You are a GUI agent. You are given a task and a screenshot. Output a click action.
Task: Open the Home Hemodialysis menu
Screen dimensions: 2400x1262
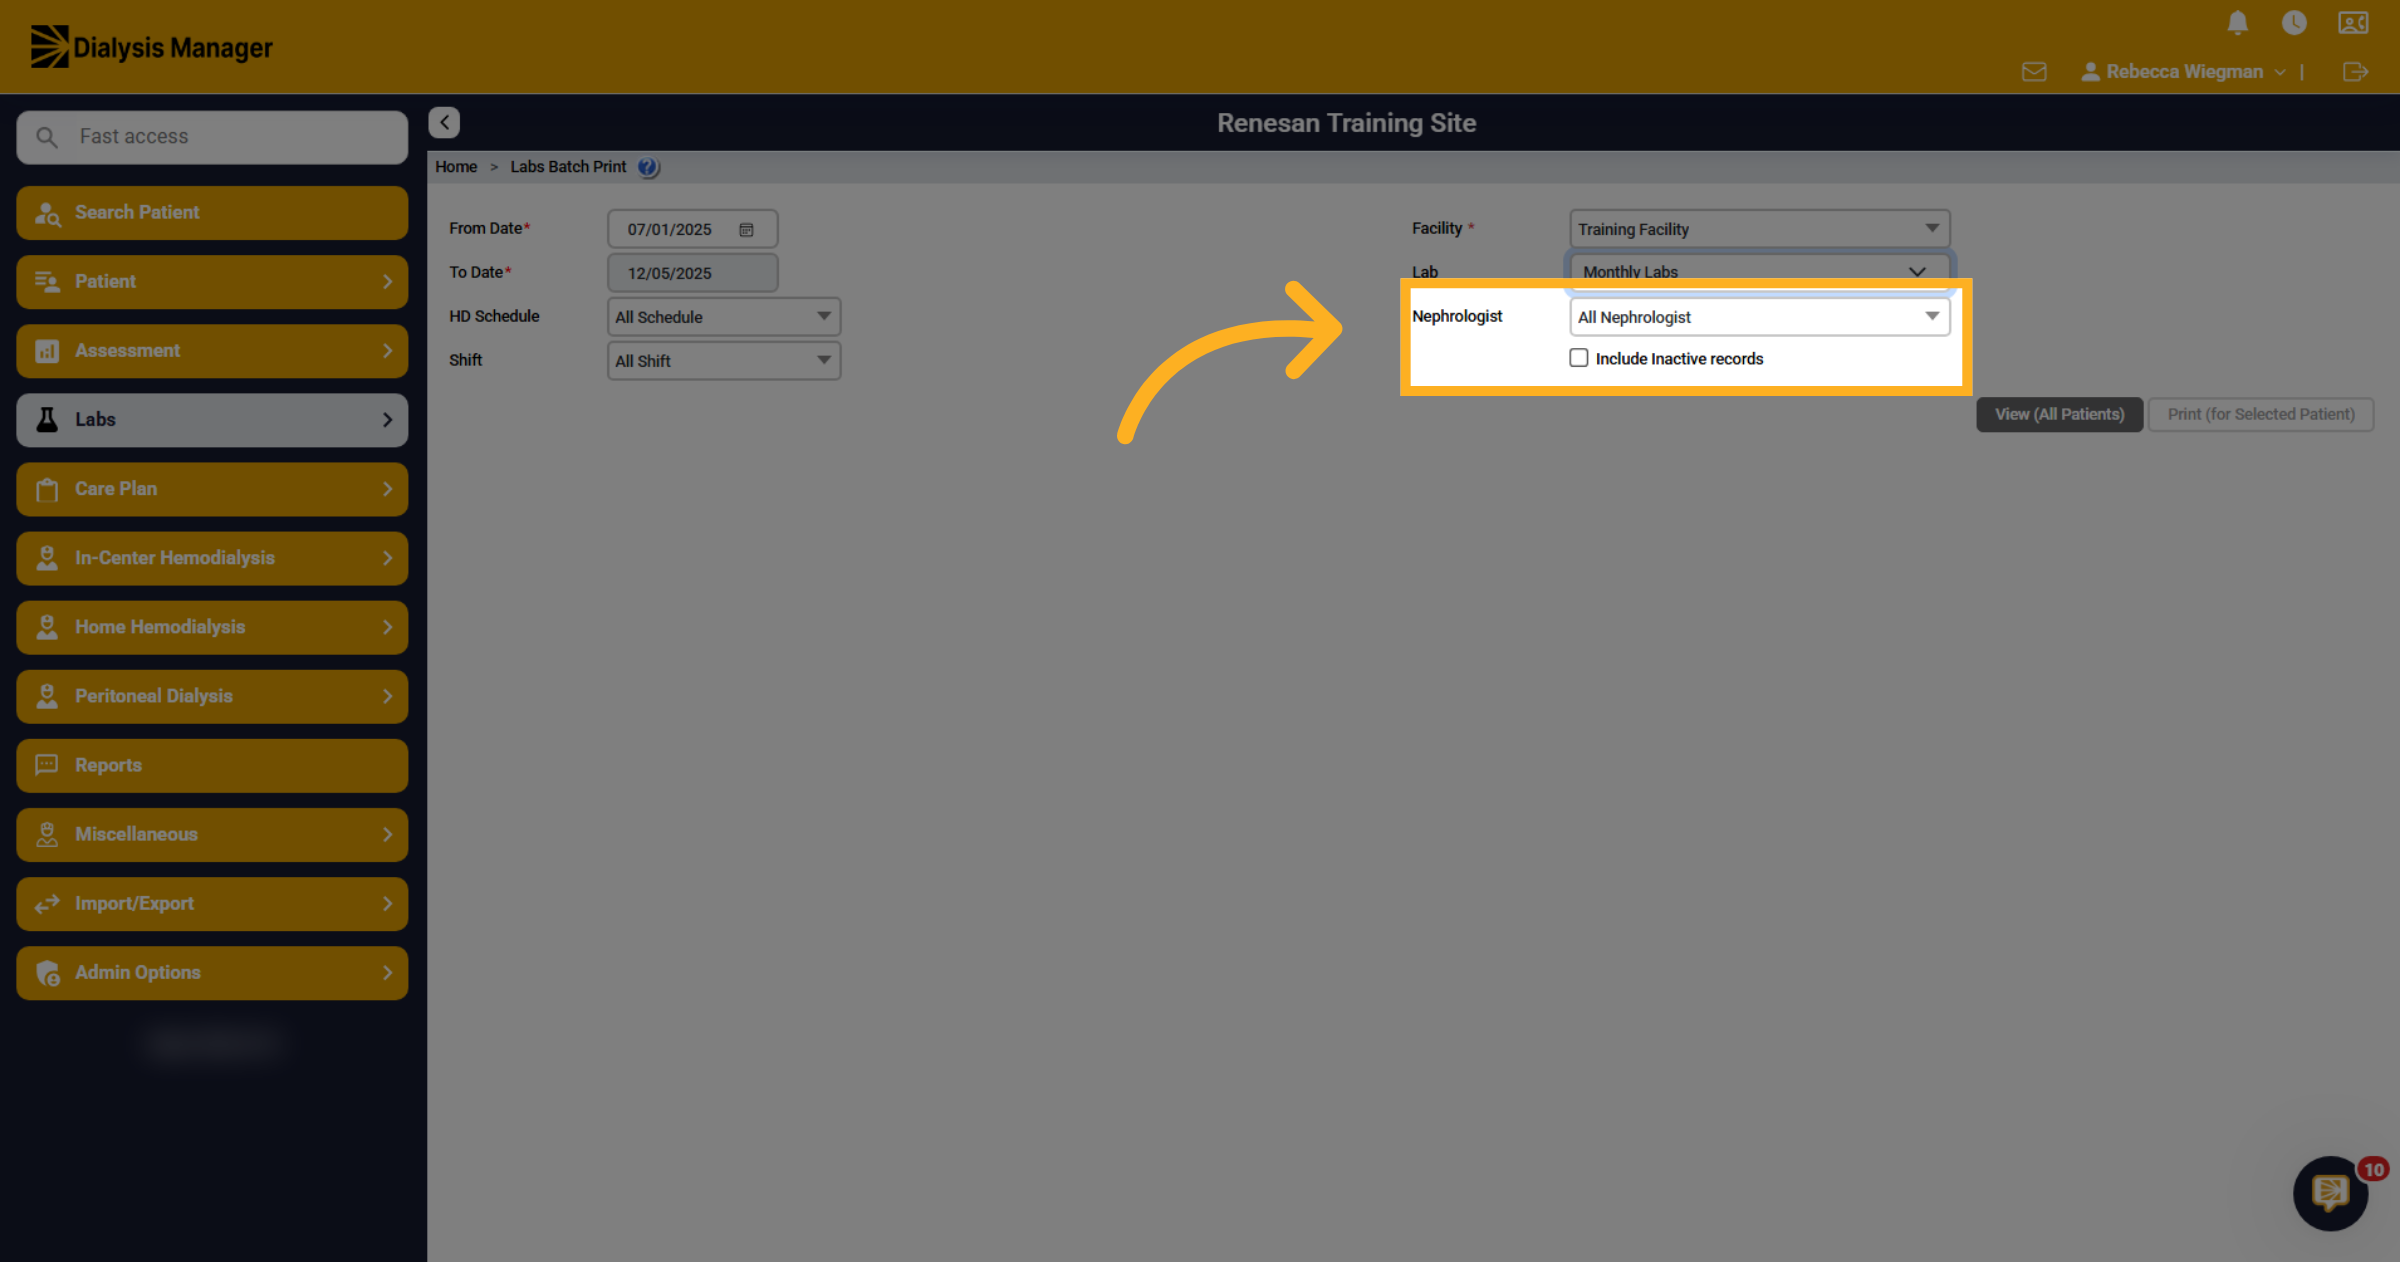click(212, 627)
